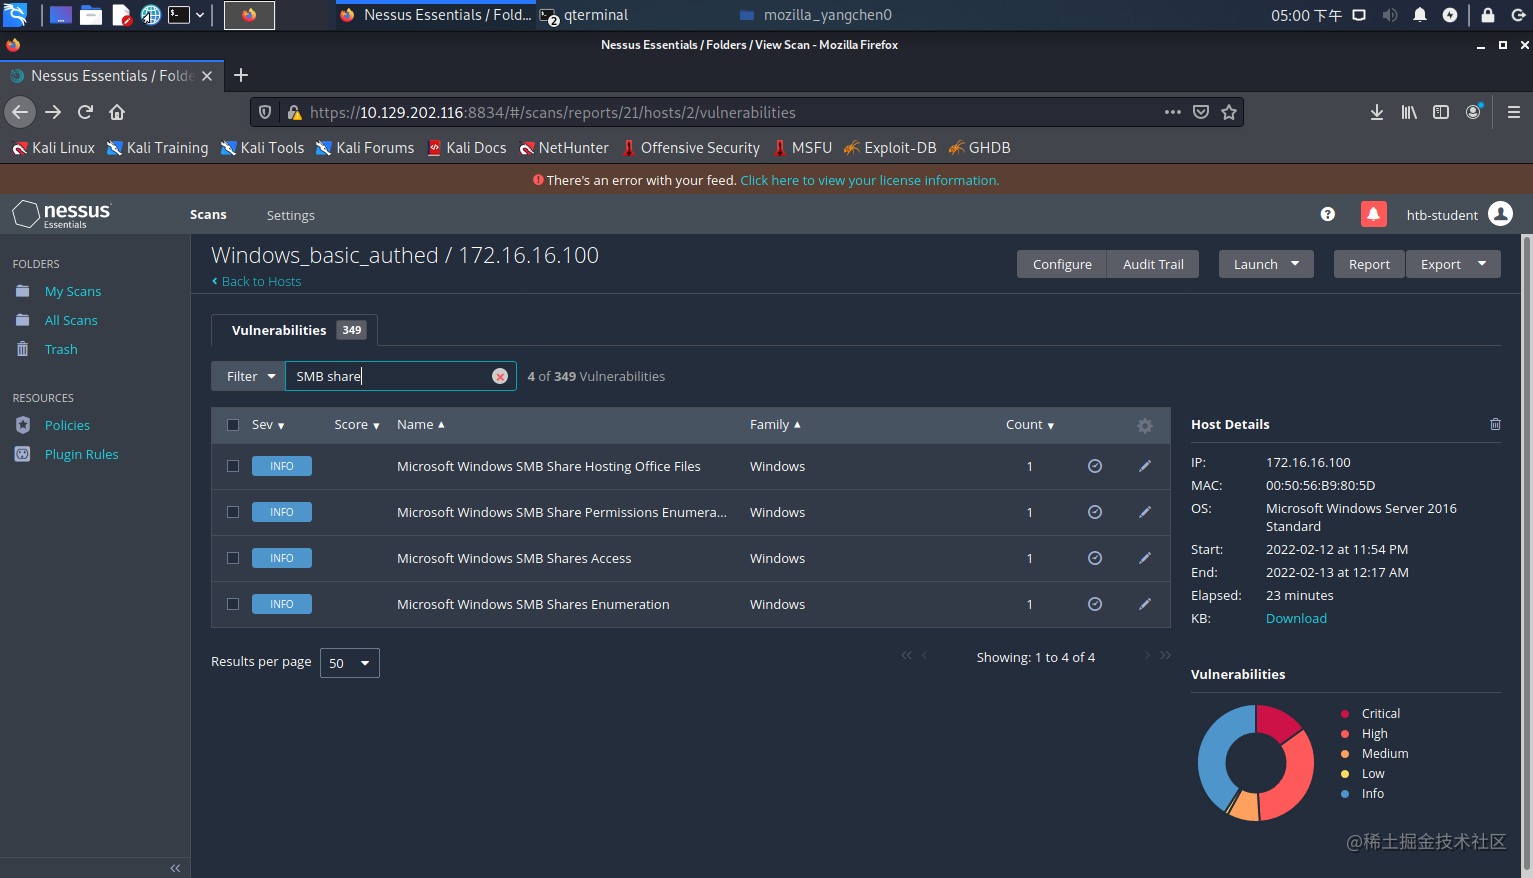This screenshot has height=878, width=1533.
Task: Delete host using the trash icon
Action: coord(1495,424)
